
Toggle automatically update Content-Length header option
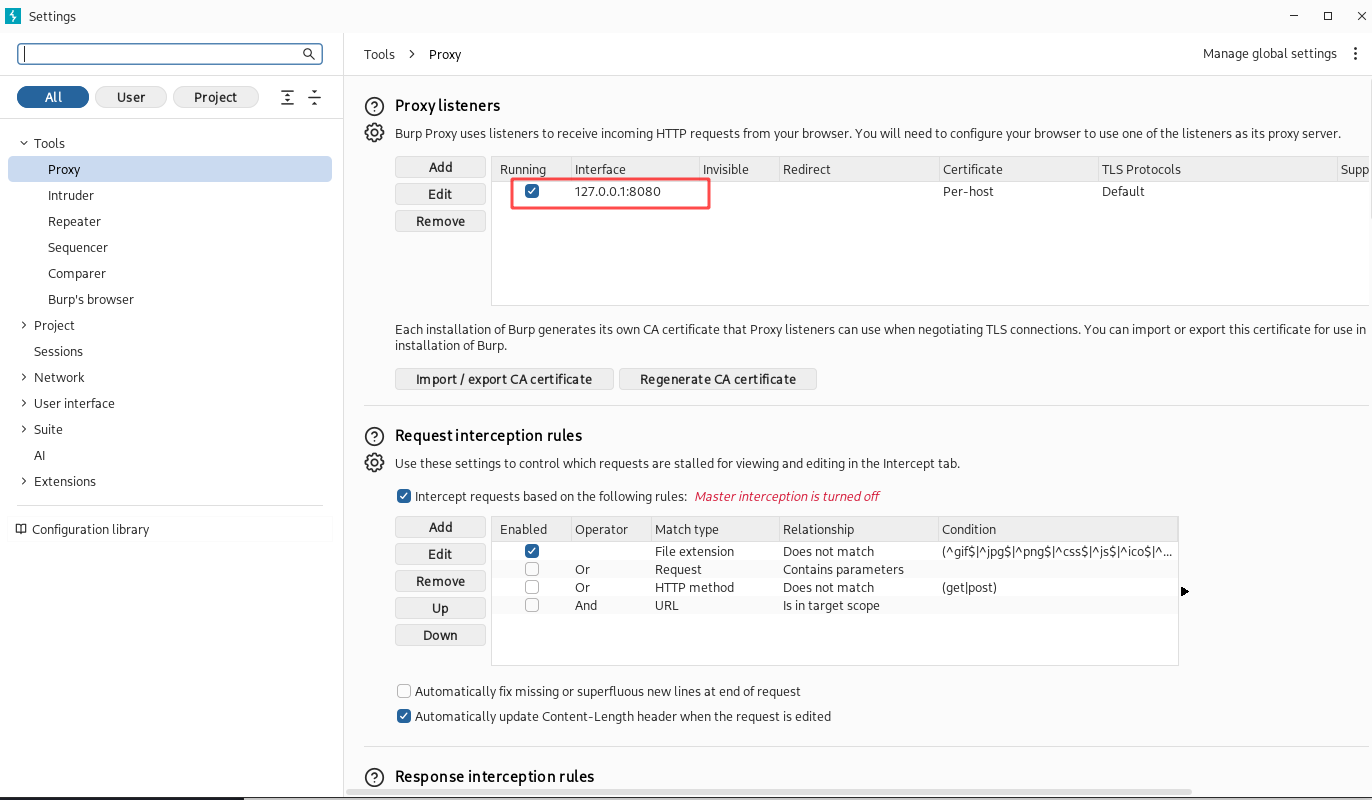pos(404,716)
